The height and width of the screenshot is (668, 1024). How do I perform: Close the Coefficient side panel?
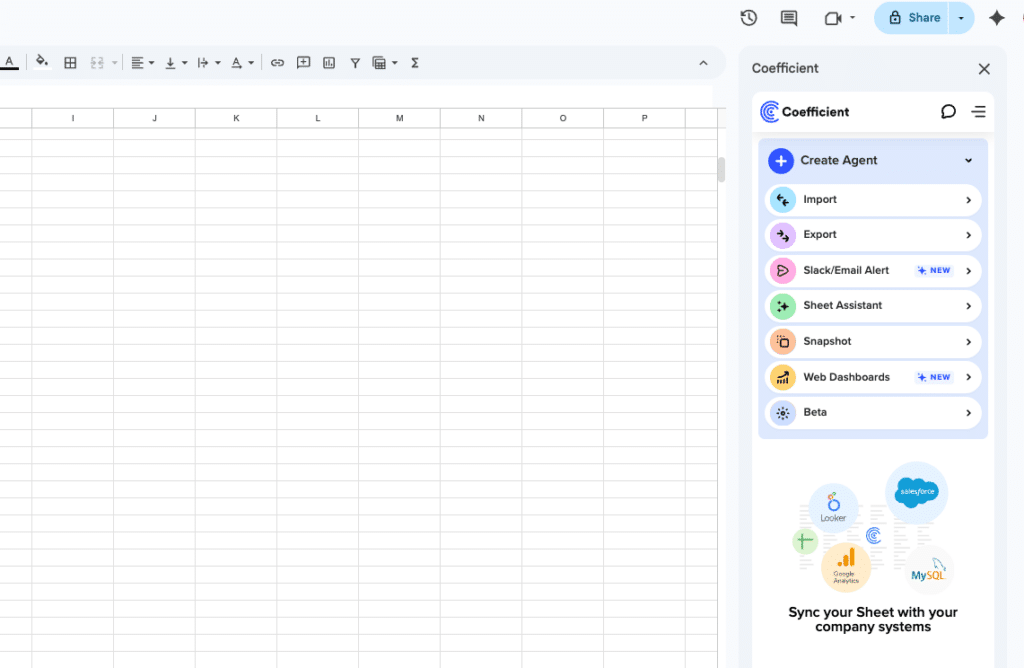point(984,69)
